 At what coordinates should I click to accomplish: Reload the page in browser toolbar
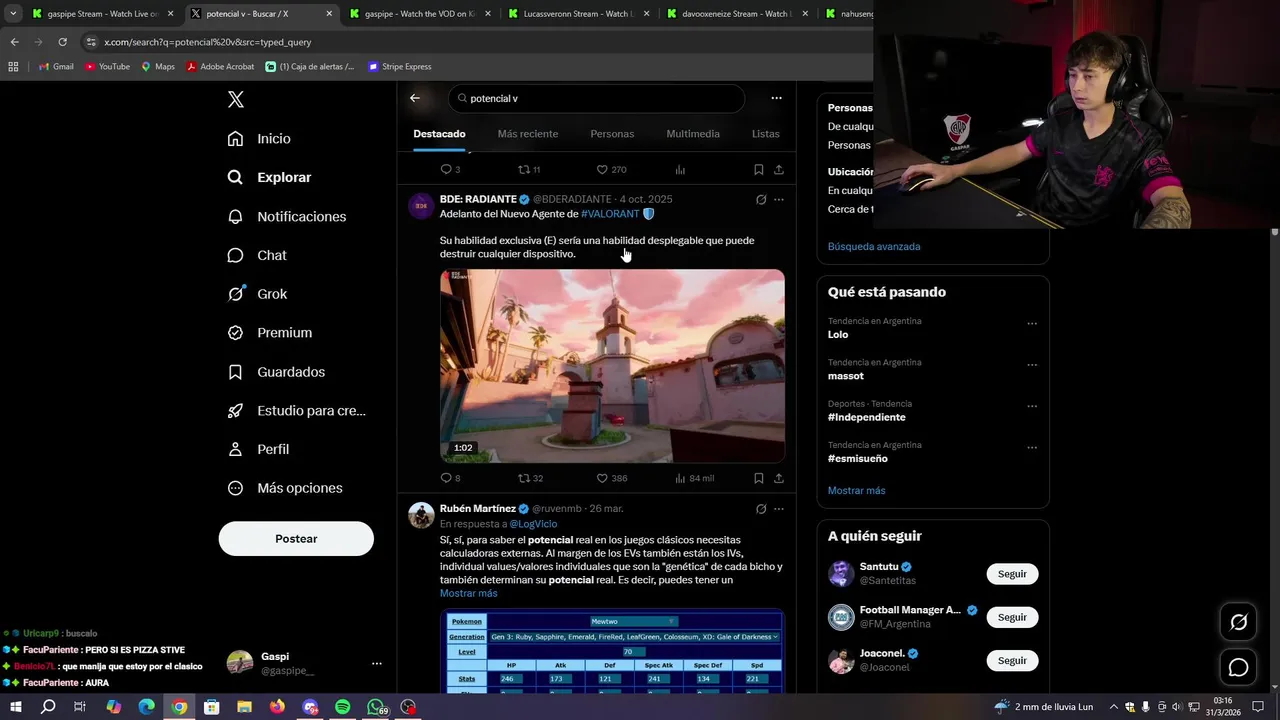point(62,42)
